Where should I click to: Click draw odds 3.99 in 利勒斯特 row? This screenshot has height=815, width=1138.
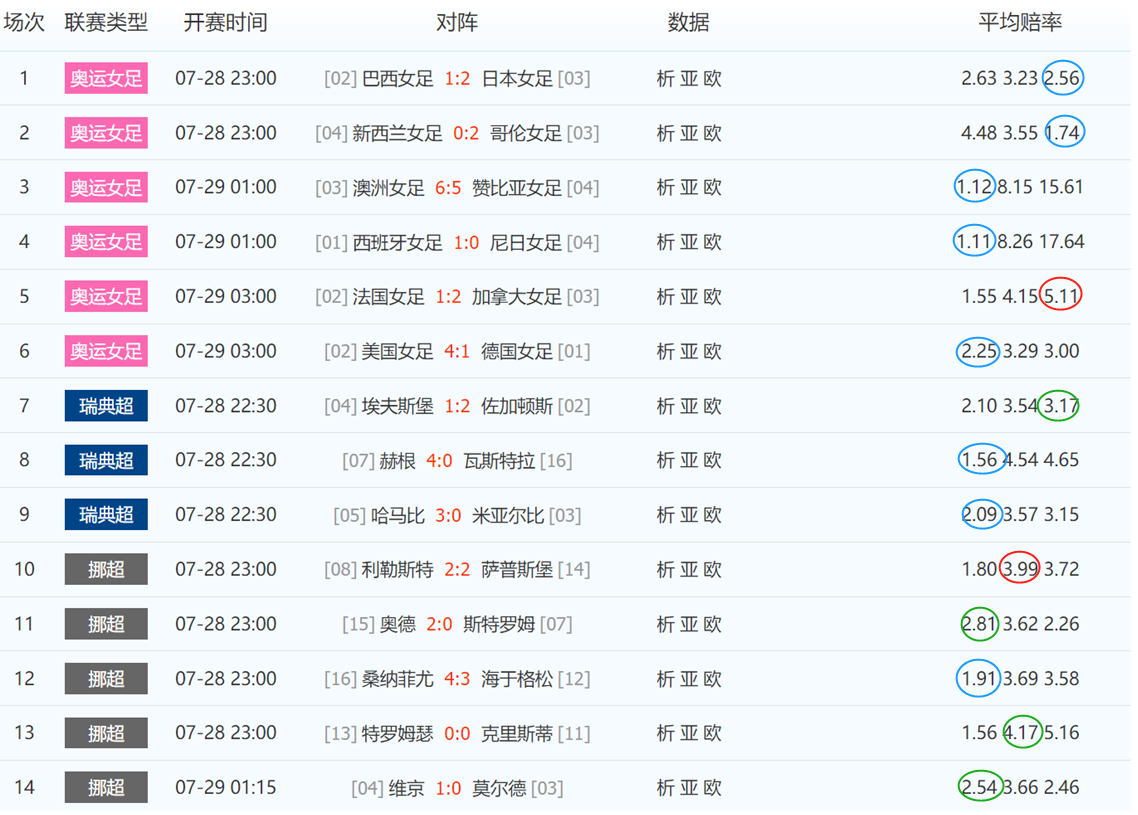click(1020, 570)
